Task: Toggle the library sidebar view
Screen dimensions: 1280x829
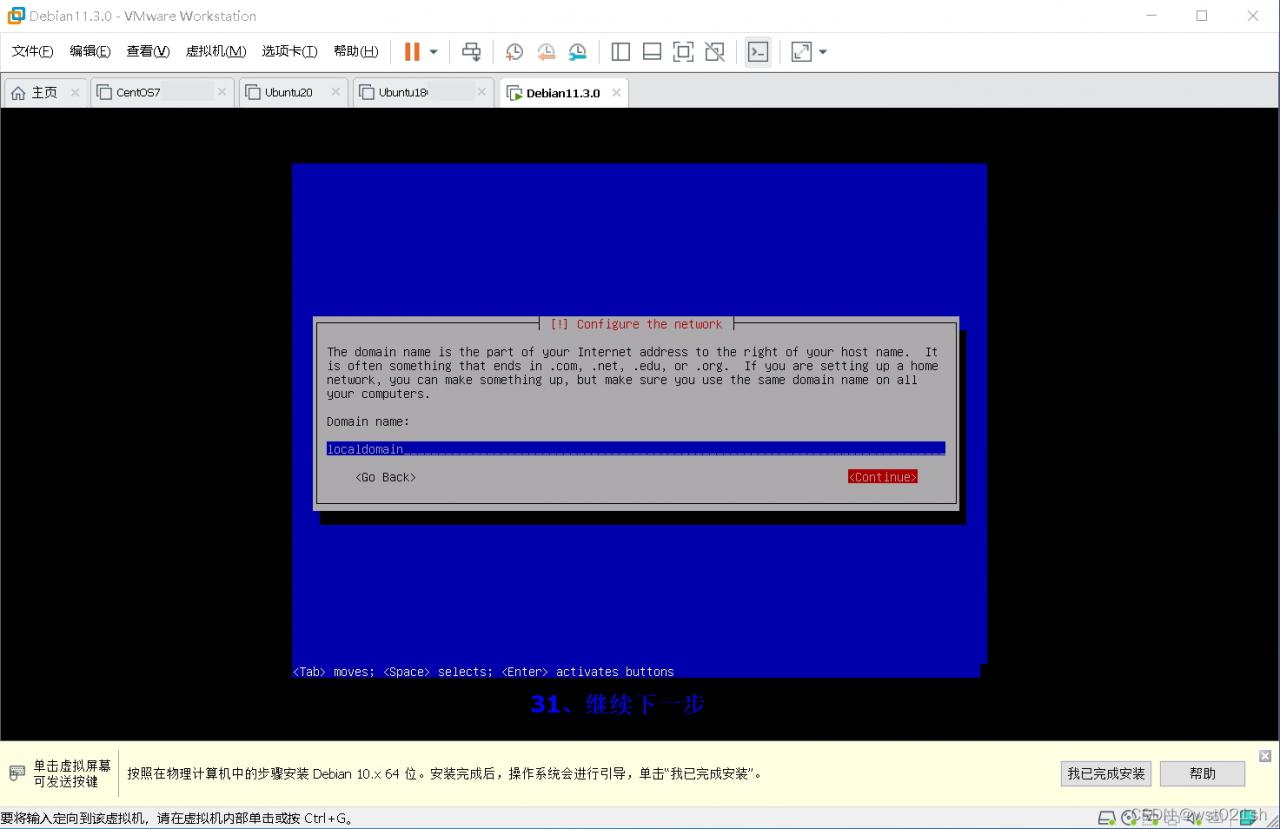Action: tap(620, 52)
